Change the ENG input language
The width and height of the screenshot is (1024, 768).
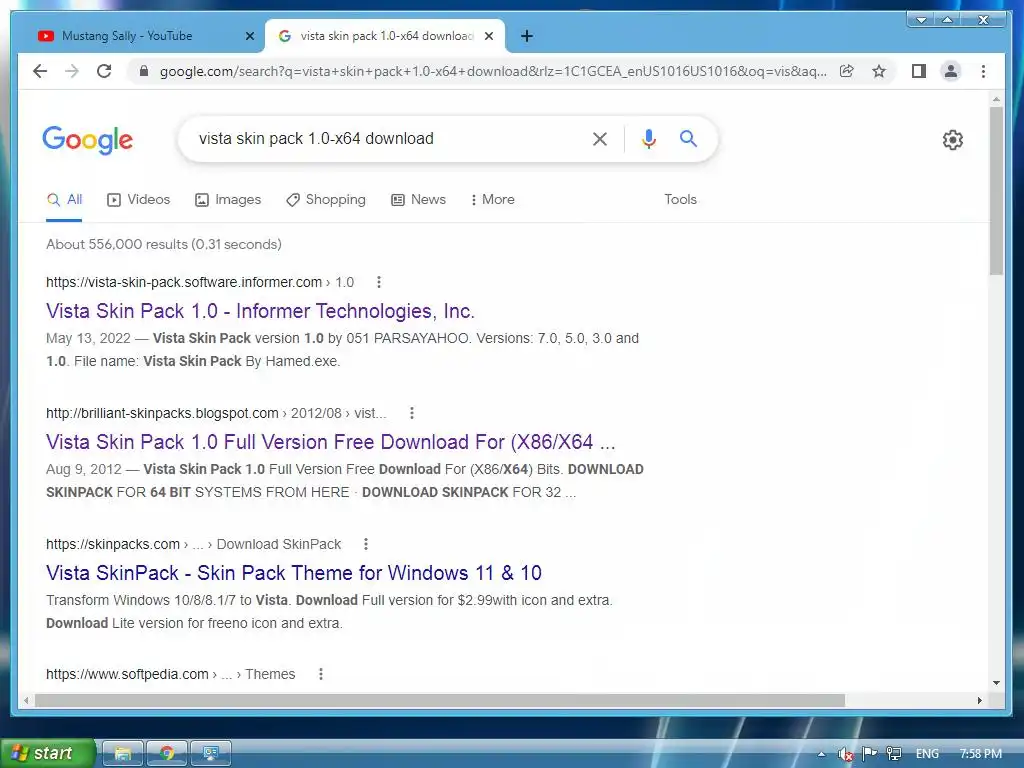tap(927, 754)
